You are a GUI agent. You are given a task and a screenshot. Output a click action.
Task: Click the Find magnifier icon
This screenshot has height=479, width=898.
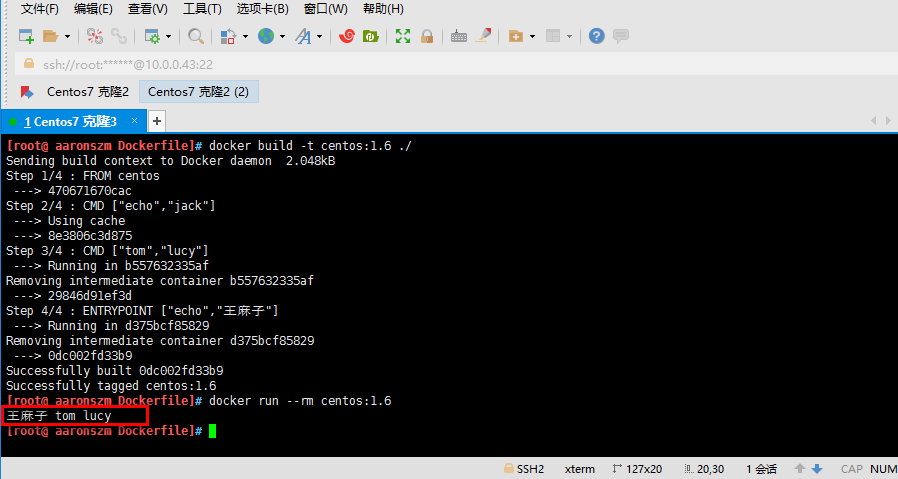tap(196, 36)
